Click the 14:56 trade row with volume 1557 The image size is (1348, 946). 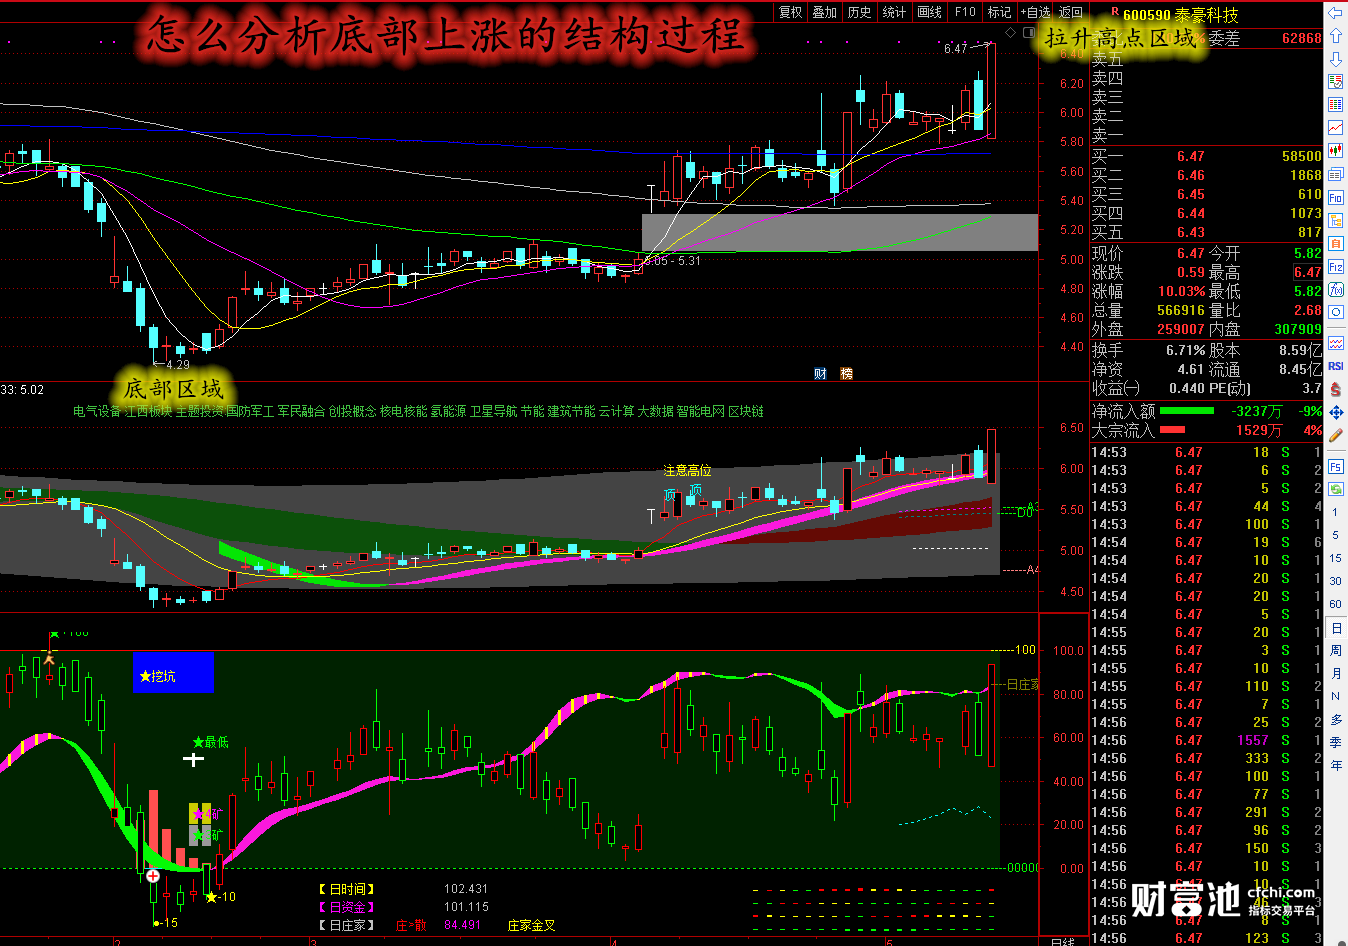(1206, 741)
